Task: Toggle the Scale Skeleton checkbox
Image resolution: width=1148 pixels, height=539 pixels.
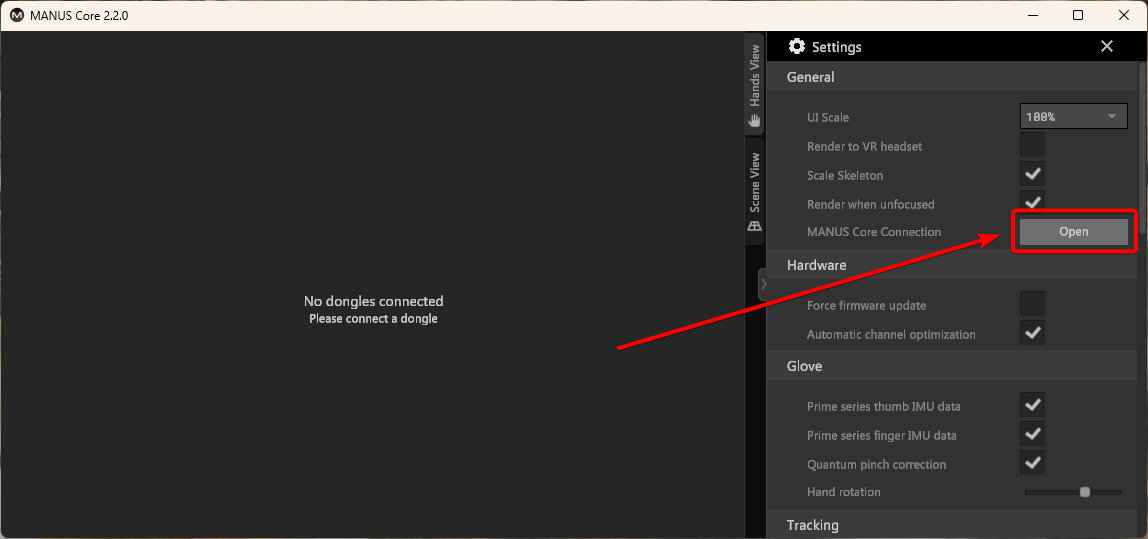Action: [1032, 175]
